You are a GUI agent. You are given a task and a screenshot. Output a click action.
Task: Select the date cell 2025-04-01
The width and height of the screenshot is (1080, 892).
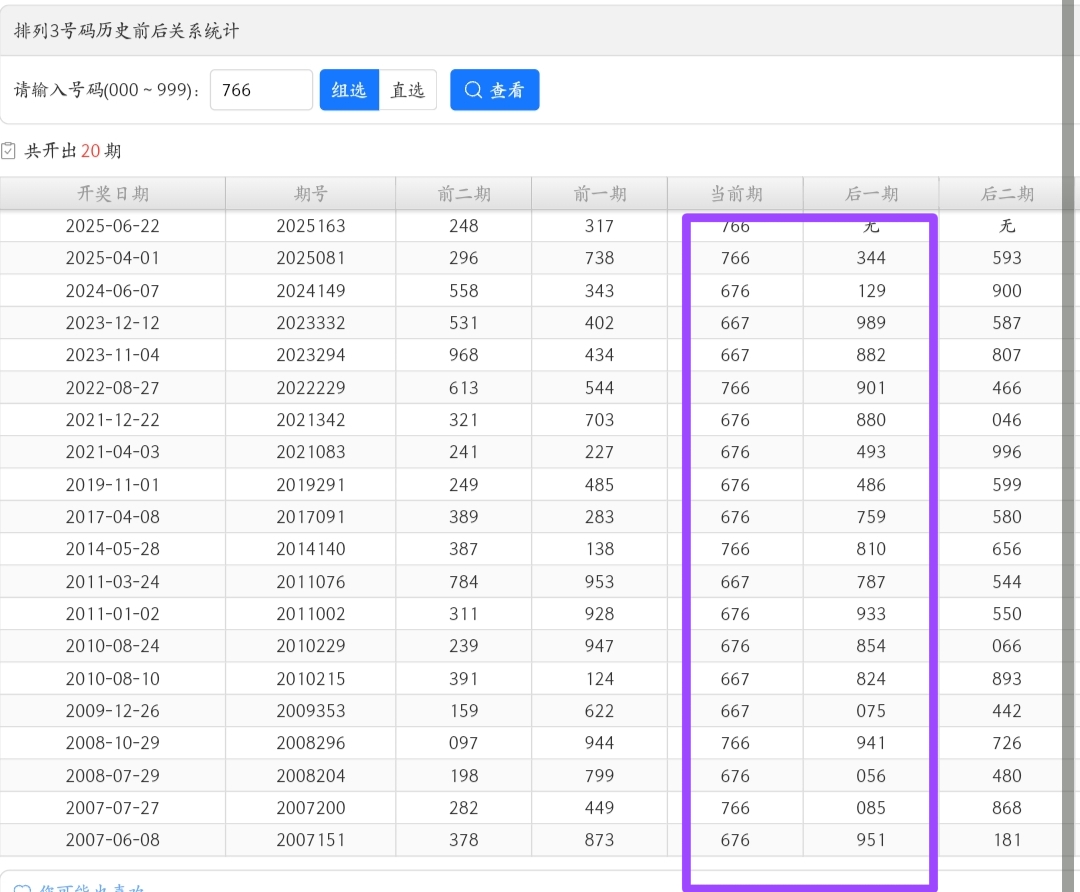113,258
